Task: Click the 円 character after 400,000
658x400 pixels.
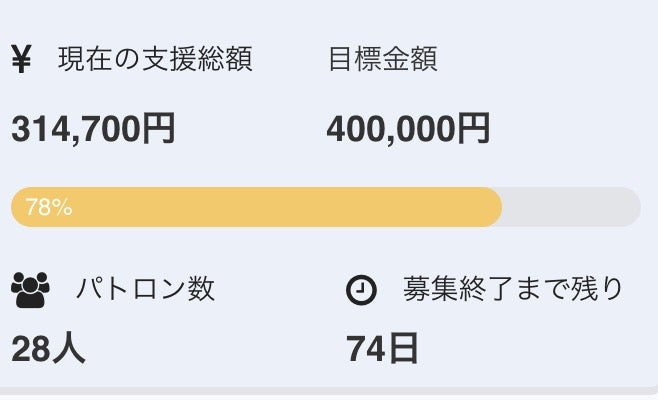Action: point(474,128)
